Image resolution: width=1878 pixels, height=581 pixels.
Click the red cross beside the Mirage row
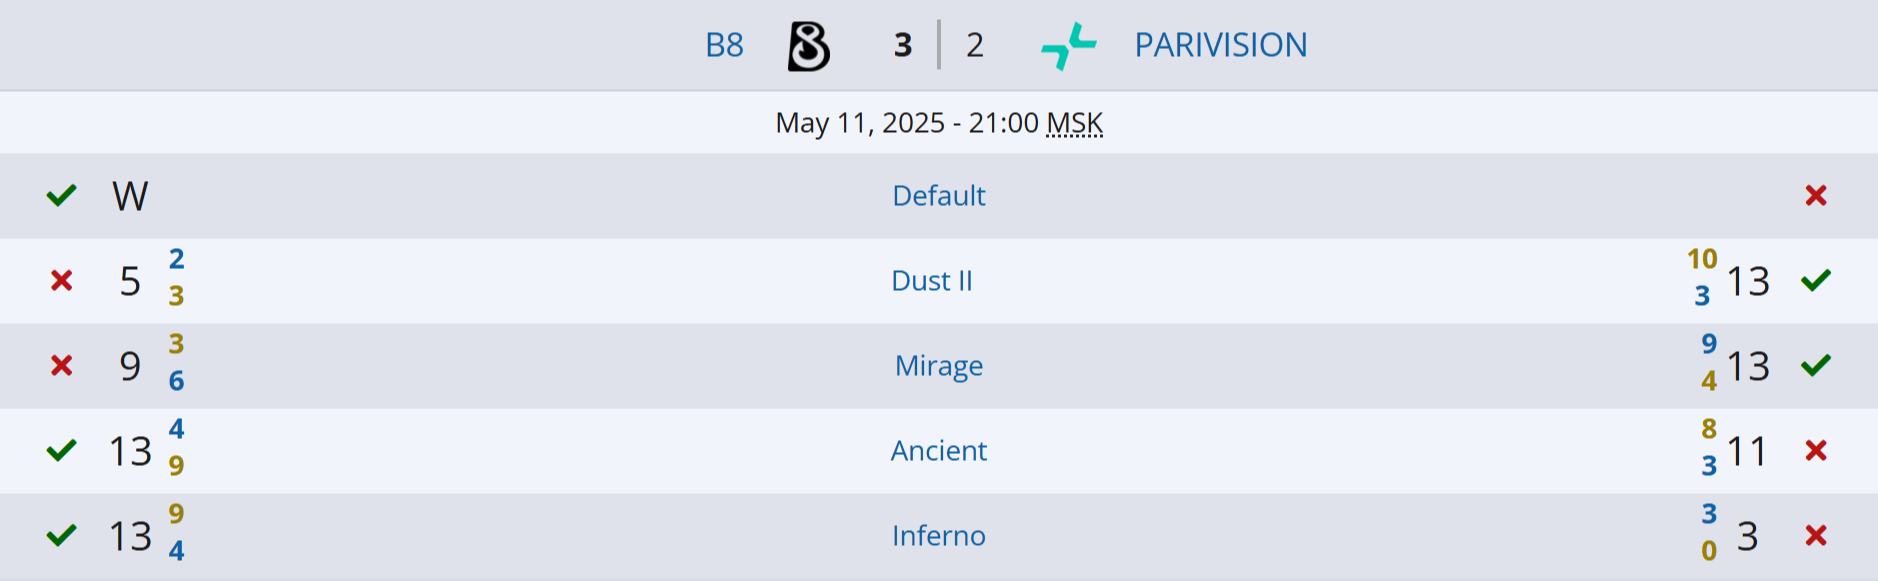point(62,366)
